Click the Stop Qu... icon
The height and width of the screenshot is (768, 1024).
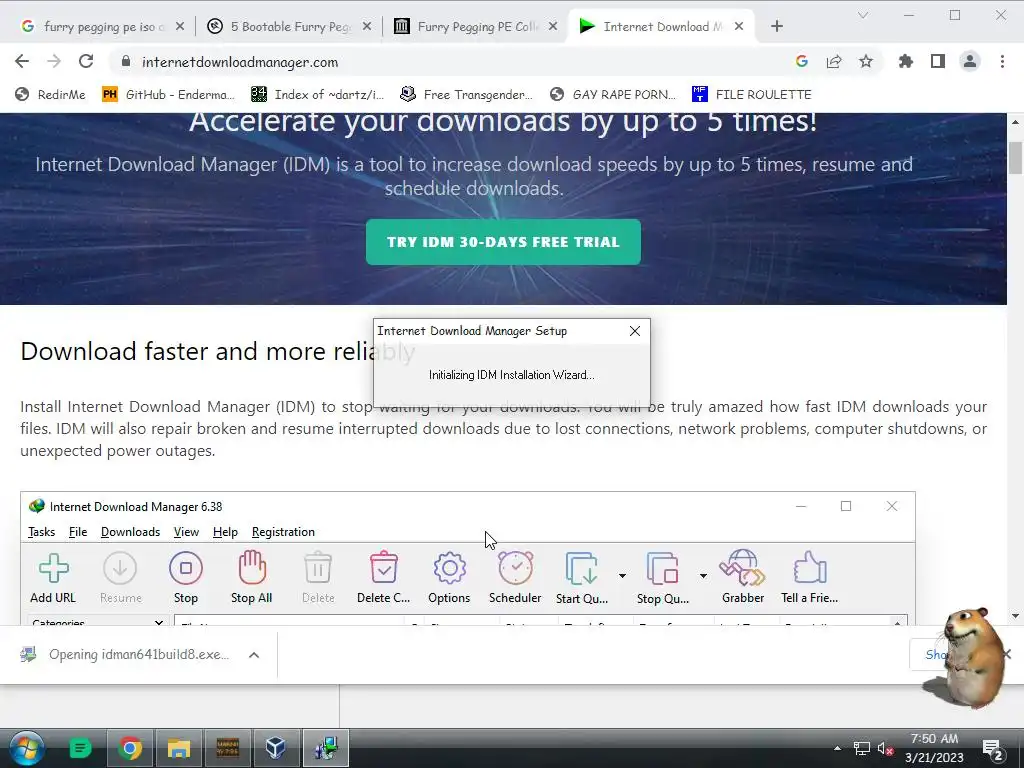(x=662, y=569)
